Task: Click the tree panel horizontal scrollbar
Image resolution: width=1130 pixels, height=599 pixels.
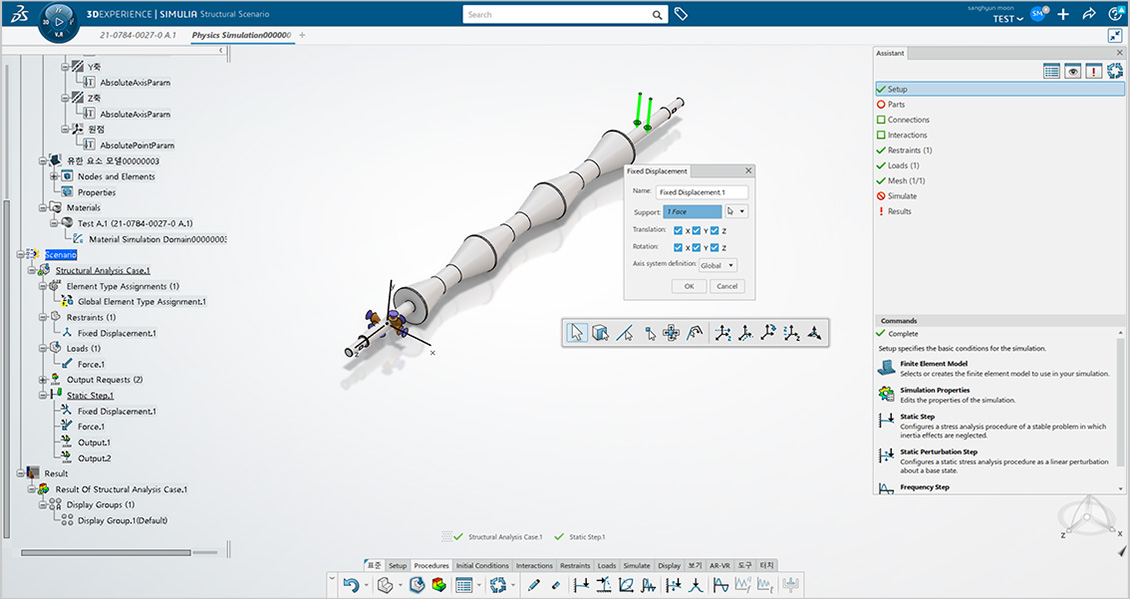Action: (106, 553)
